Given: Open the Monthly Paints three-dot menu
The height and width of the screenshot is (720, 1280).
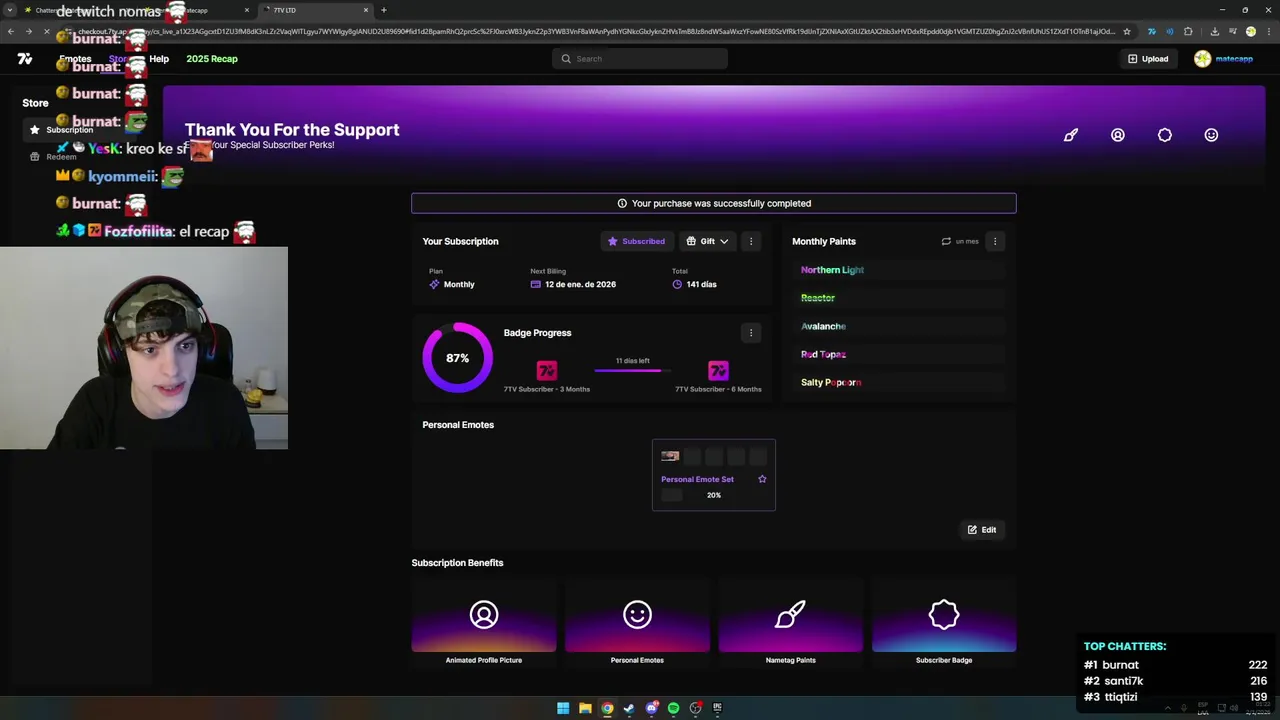Looking at the screenshot, I should pos(994,241).
